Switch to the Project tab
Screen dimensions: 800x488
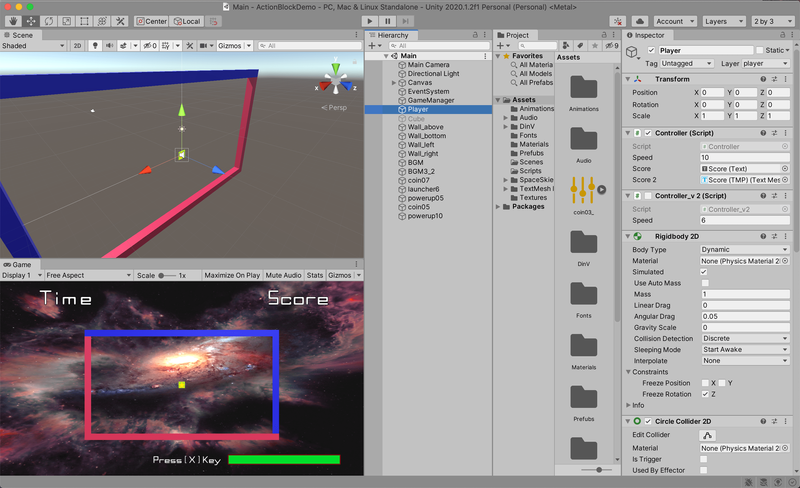pos(517,35)
